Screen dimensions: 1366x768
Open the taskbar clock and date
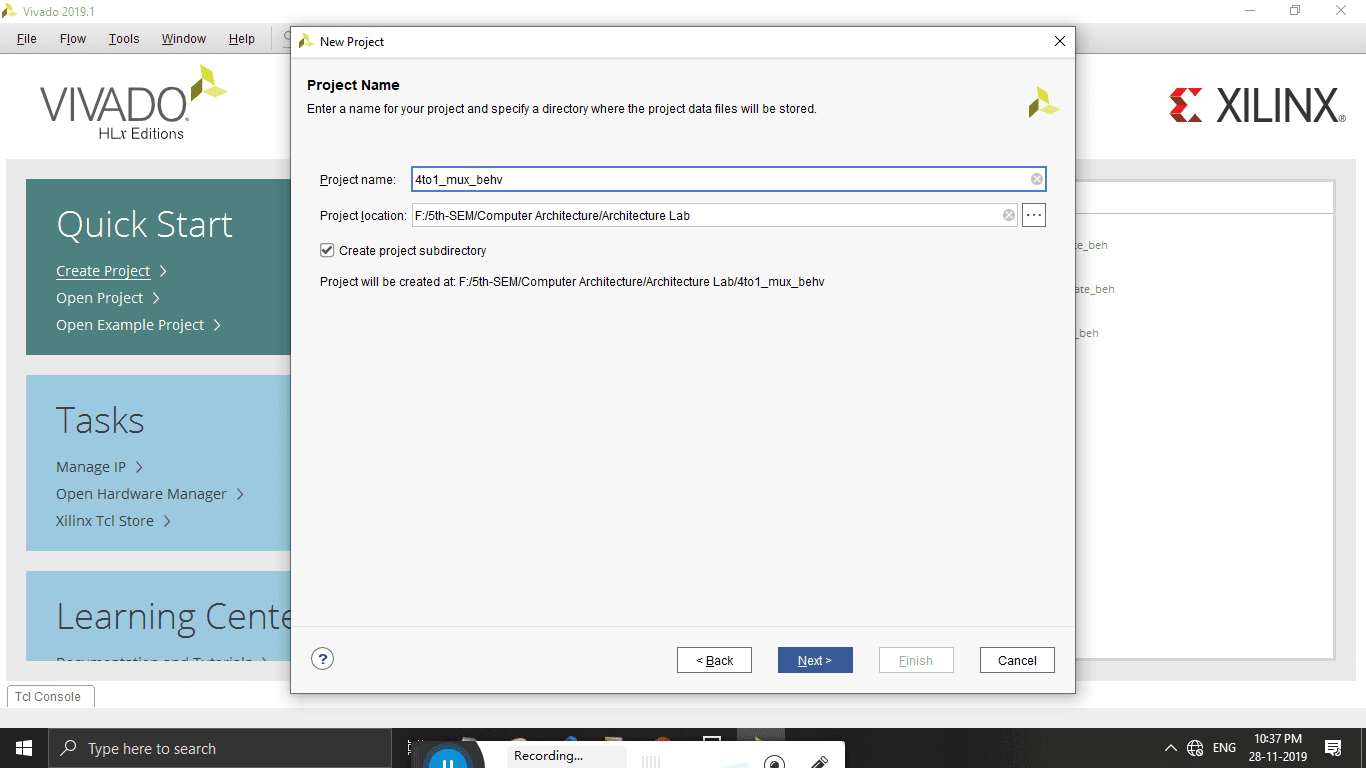(x=1277, y=748)
